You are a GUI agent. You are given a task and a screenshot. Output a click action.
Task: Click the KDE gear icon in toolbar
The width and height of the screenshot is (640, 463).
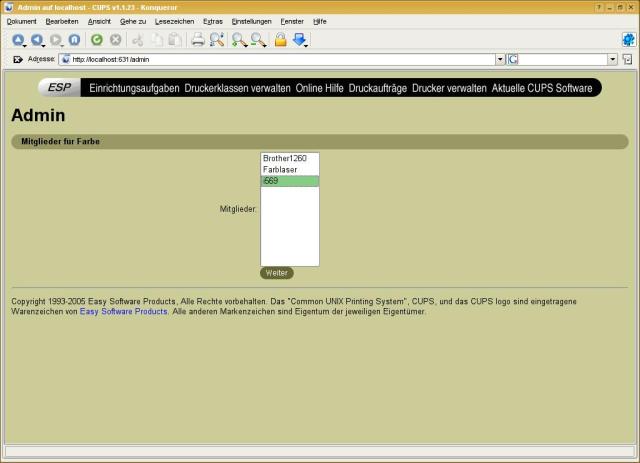(628, 40)
